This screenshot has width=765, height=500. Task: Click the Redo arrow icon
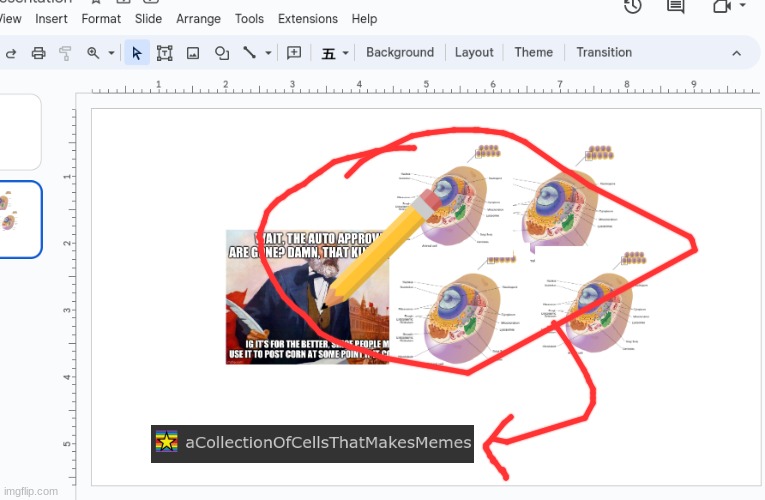[x=11, y=53]
